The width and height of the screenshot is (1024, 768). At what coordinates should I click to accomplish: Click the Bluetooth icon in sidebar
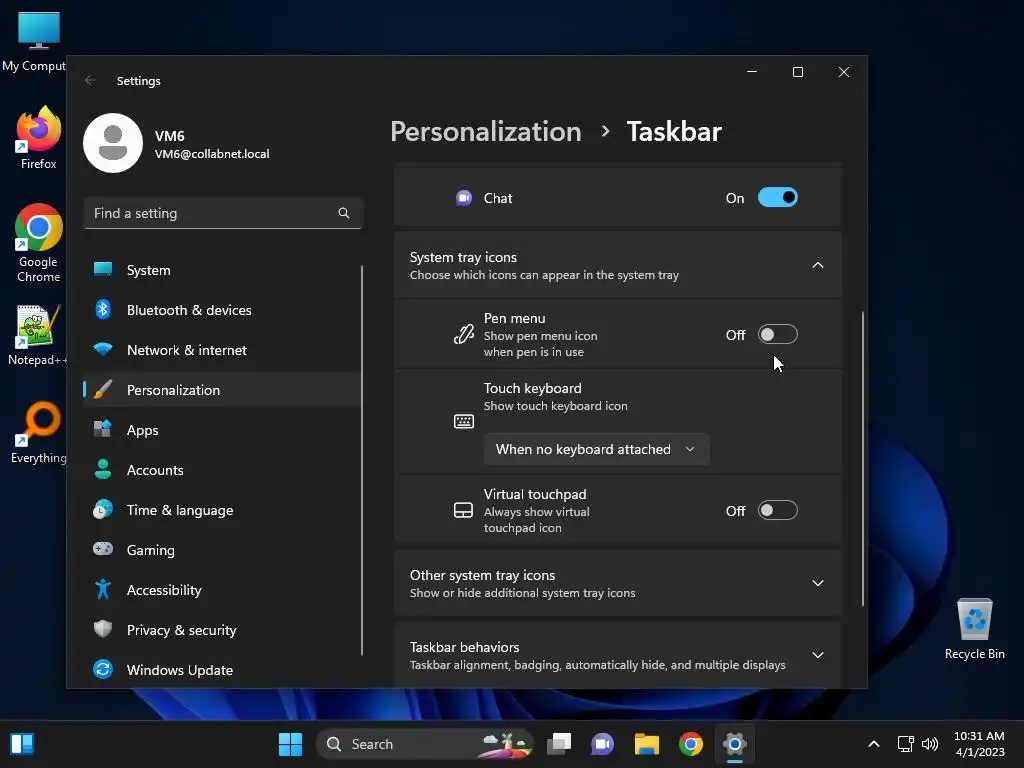[103, 309]
